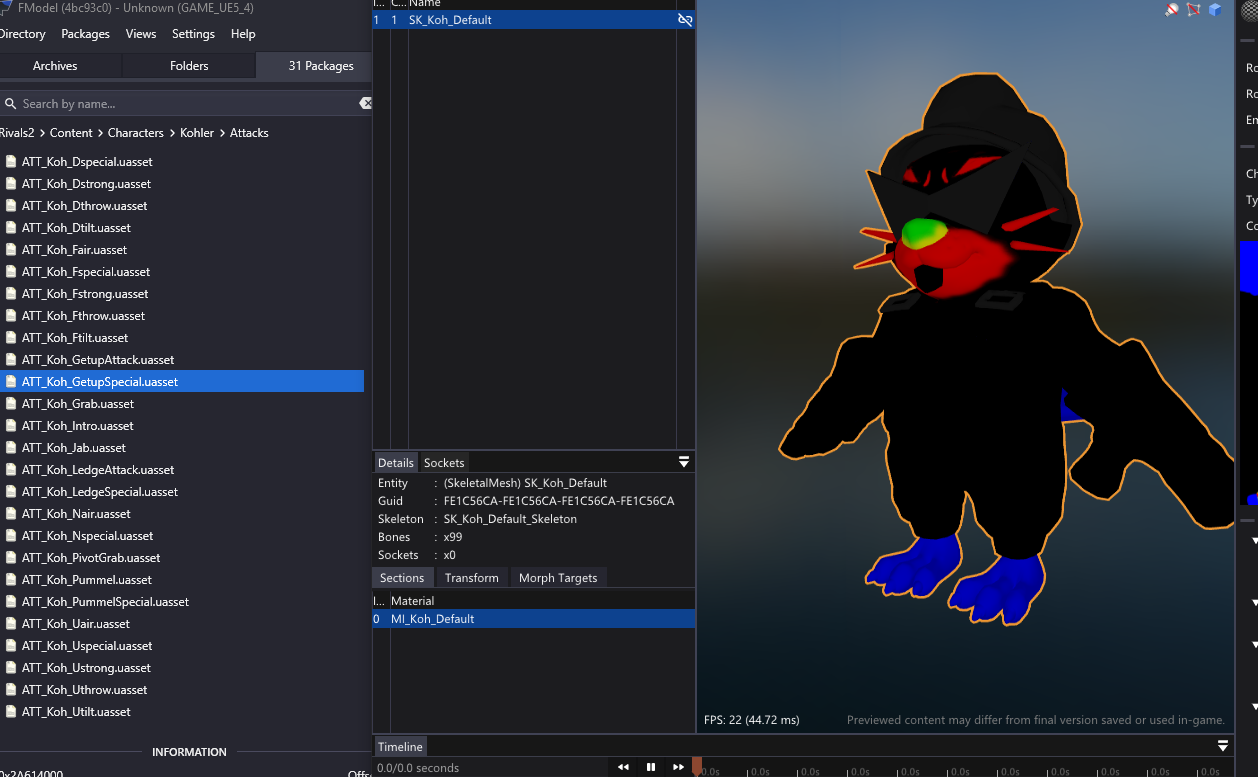Click file icon of ATT_Koh_Ftilt.uasset
Viewport: 1258px width, 777px height.
coord(11,337)
